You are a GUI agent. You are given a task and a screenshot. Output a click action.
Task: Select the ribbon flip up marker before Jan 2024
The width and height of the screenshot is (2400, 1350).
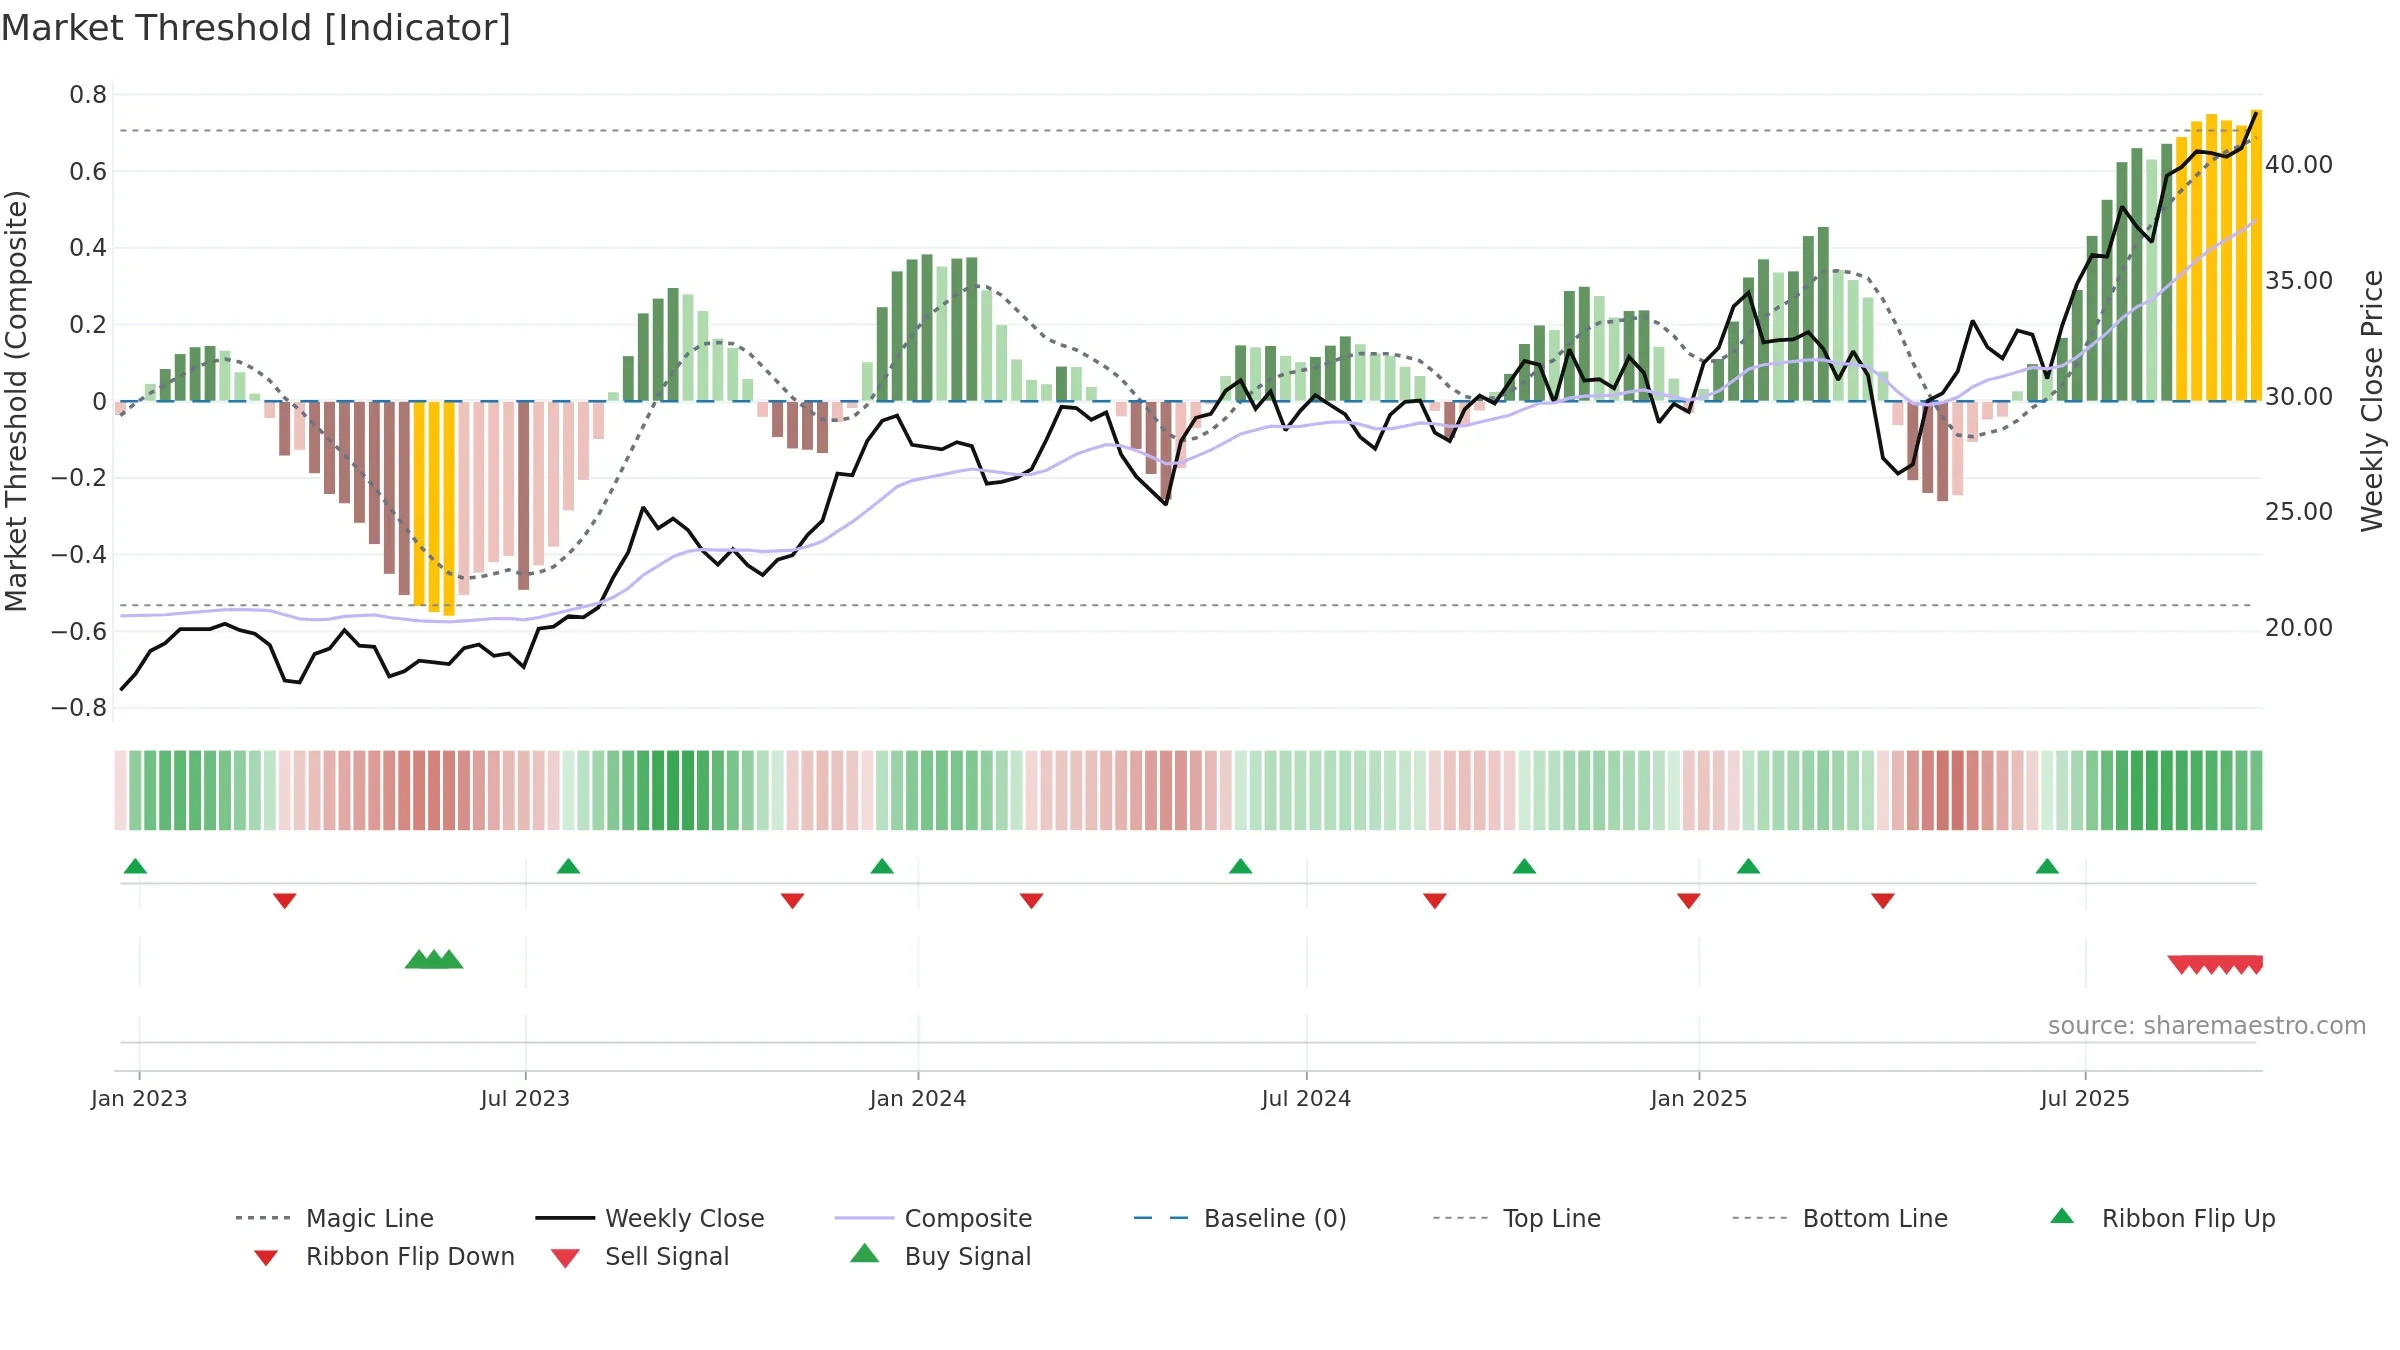click(882, 866)
